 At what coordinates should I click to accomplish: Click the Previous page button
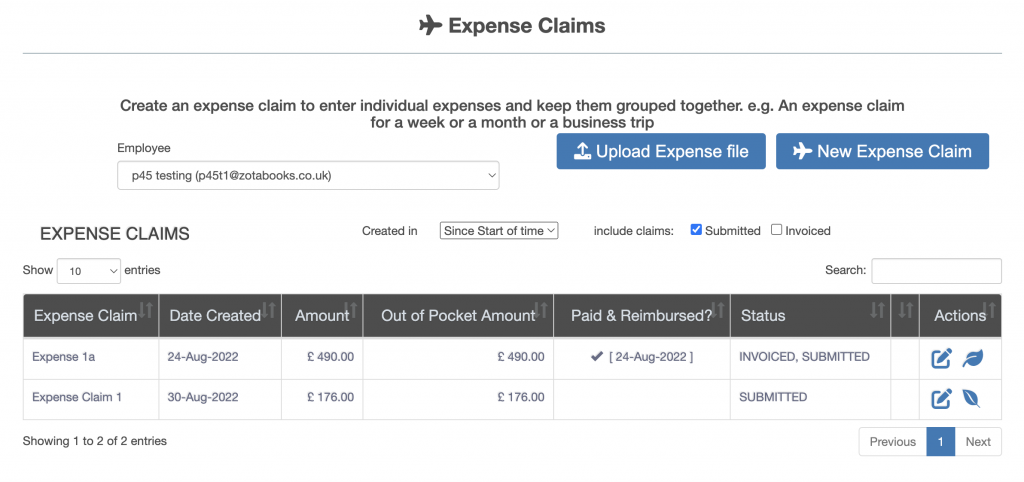tap(892, 442)
